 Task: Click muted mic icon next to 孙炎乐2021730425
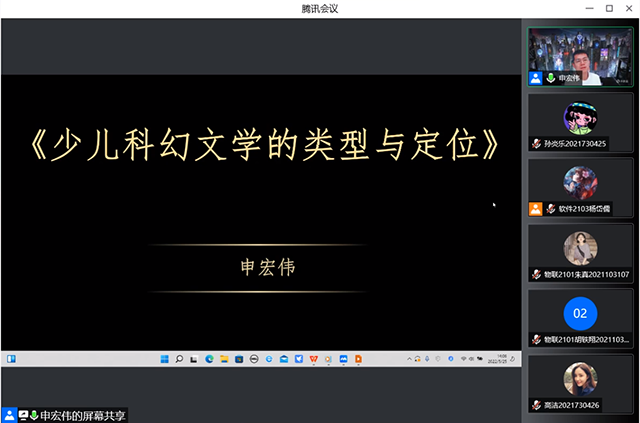coord(536,144)
